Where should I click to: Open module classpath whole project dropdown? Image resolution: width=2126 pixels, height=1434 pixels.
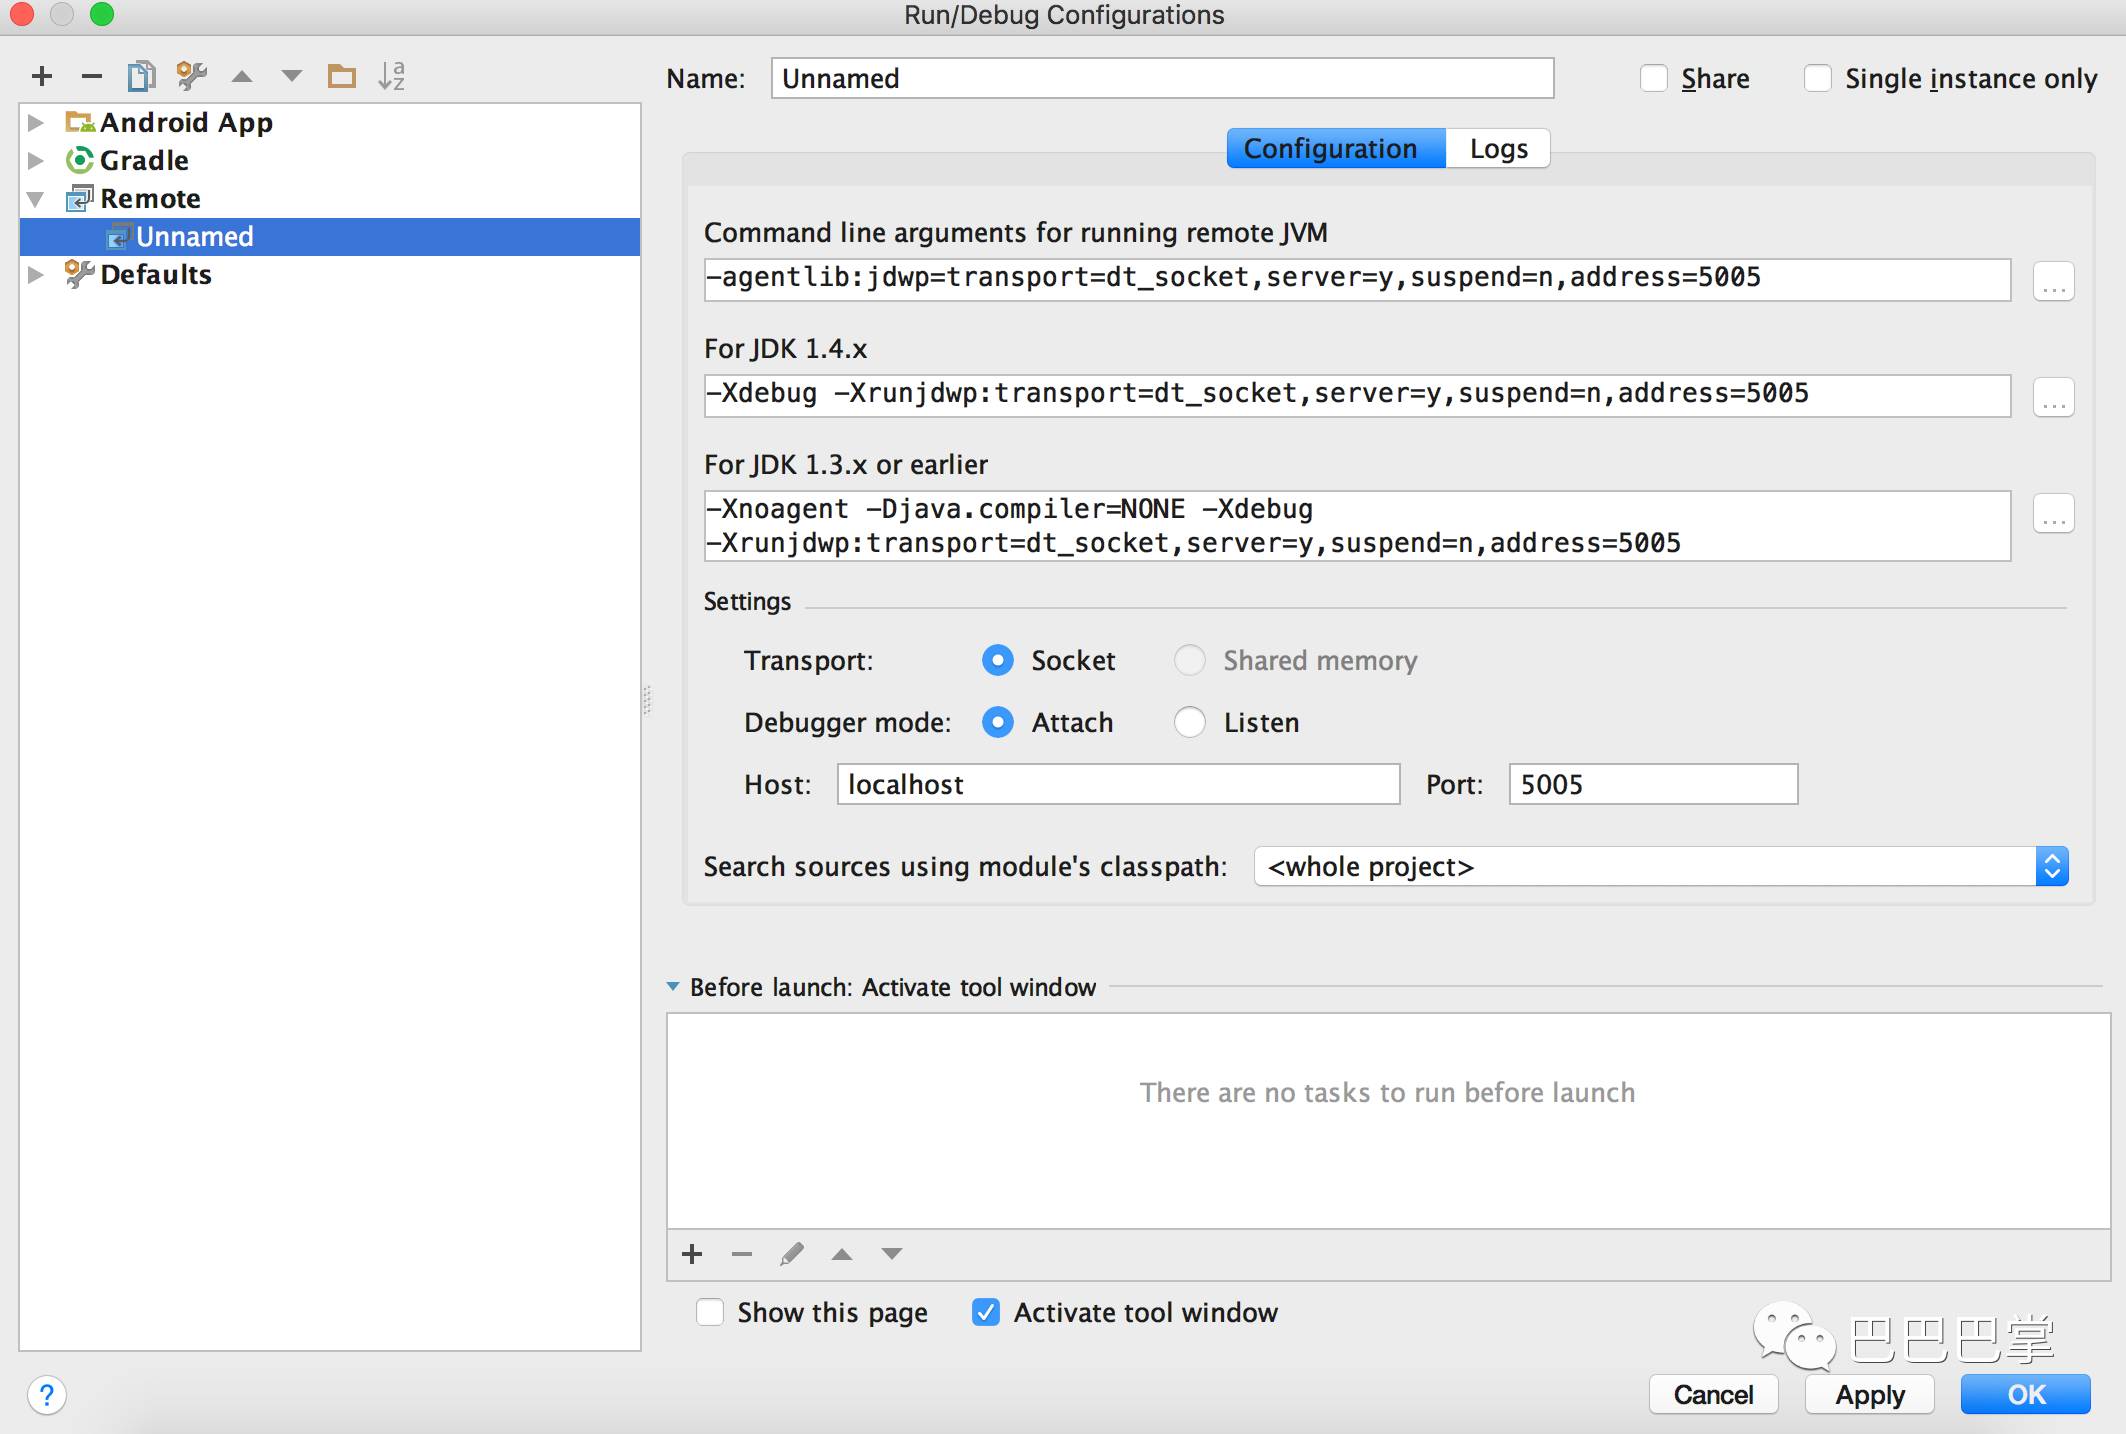(x=1660, y=866)
